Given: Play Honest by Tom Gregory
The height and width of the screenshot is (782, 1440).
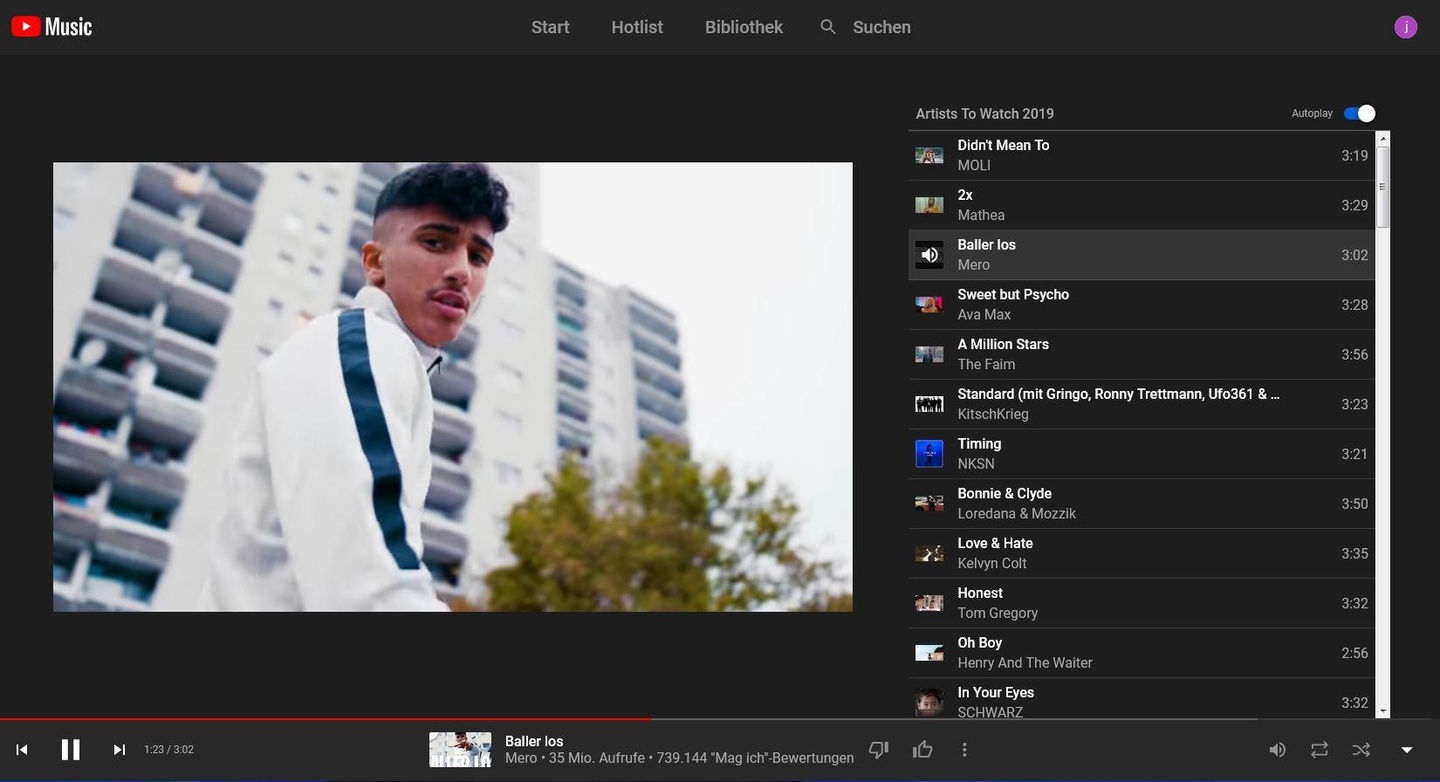Looking at the screenshot, I should pyautogui.click(x=1141, y=603).
